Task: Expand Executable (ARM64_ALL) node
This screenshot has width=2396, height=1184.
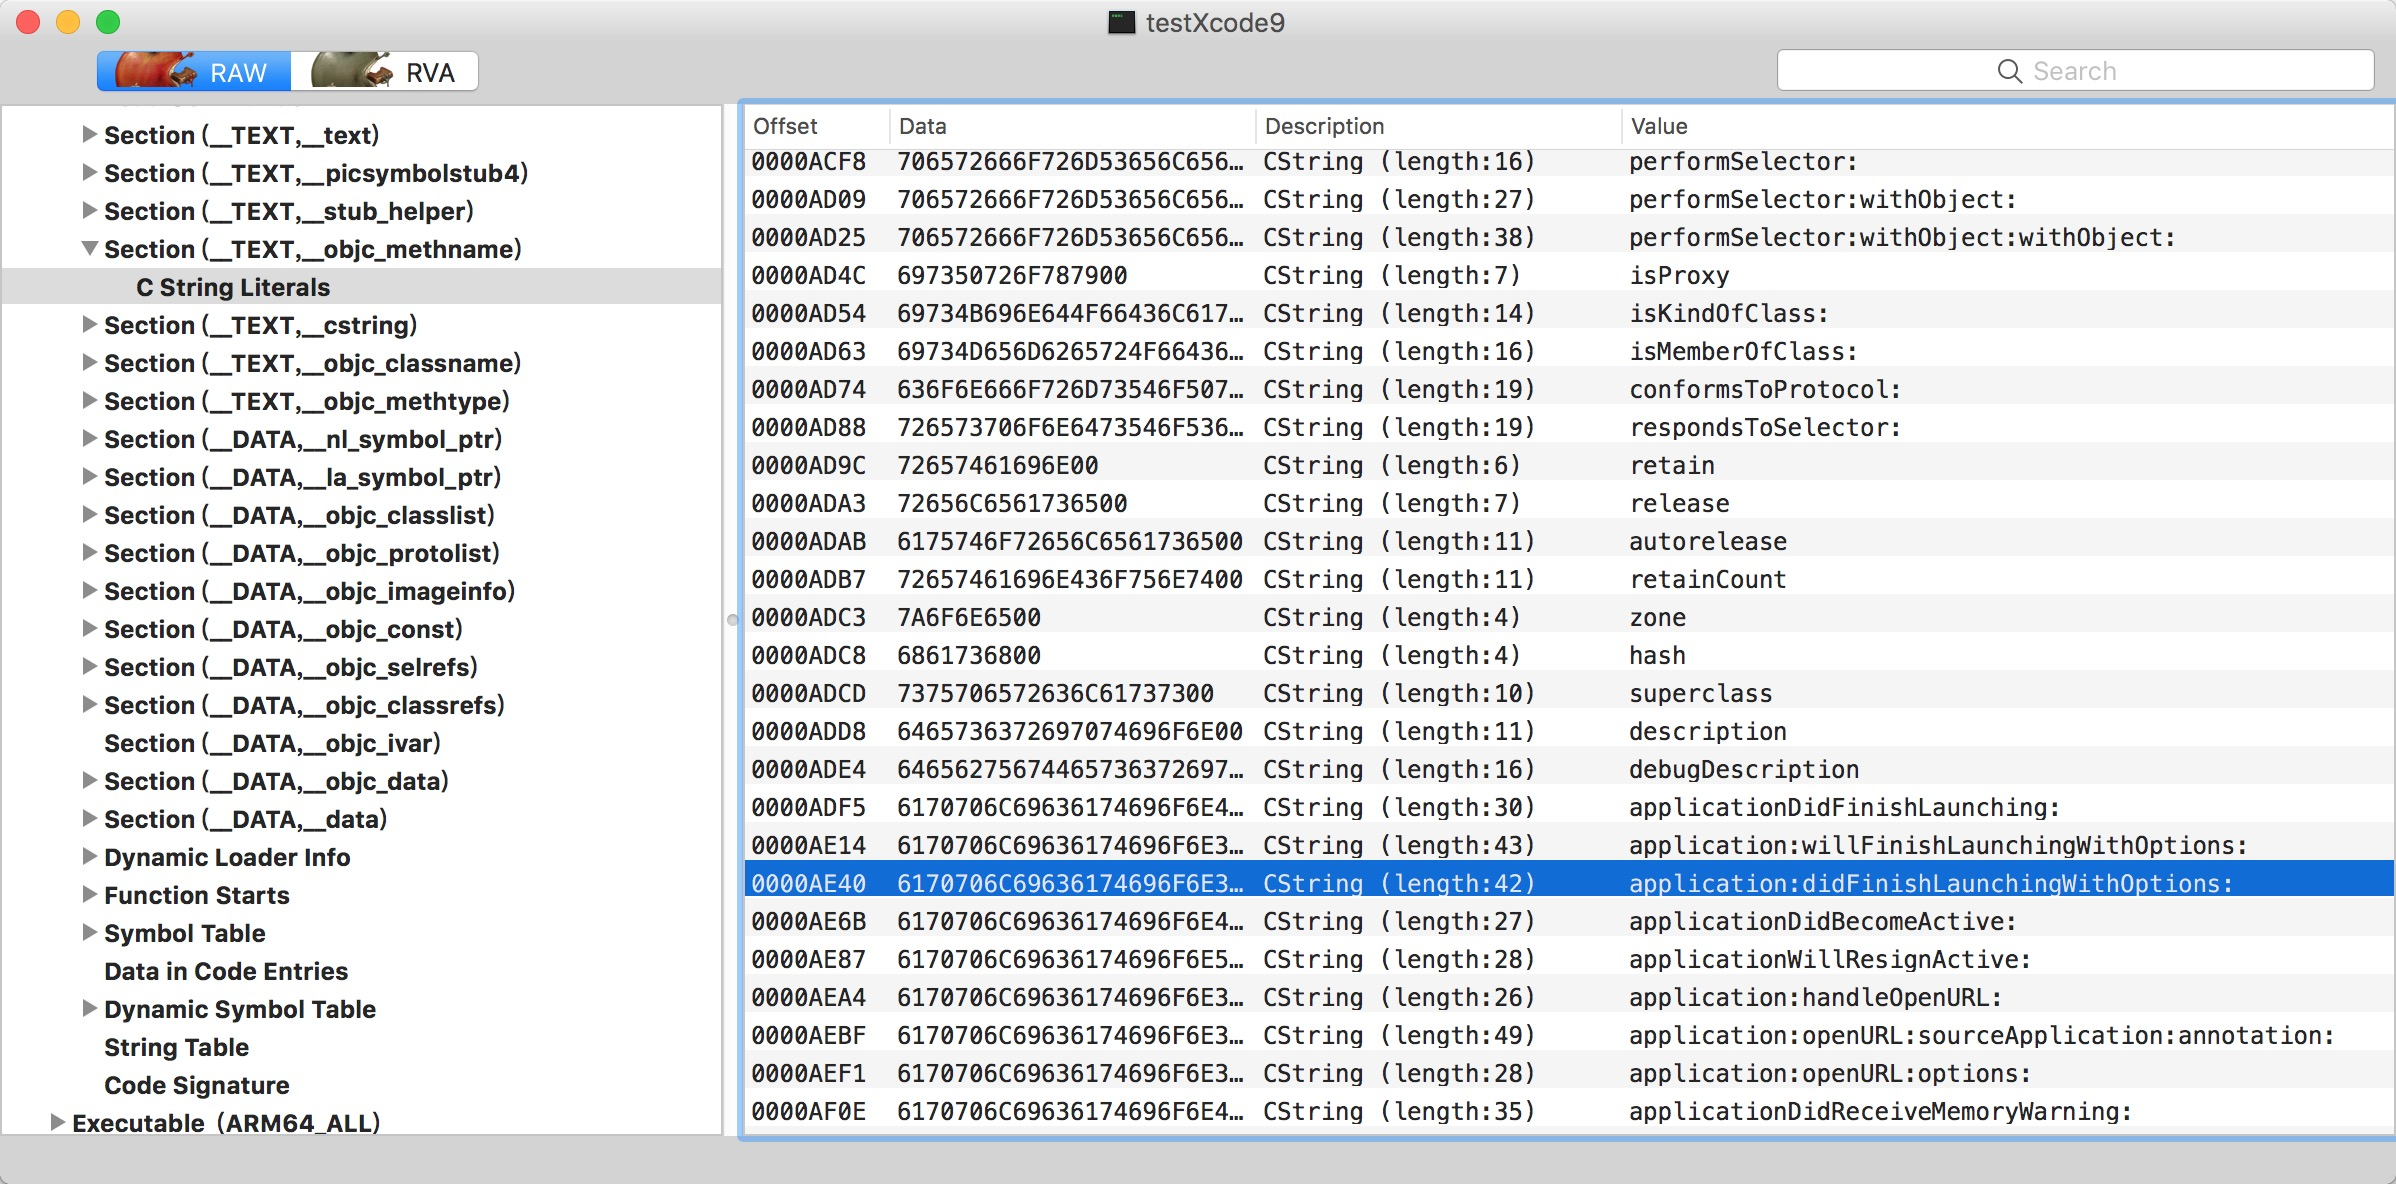Action: 57,1122
